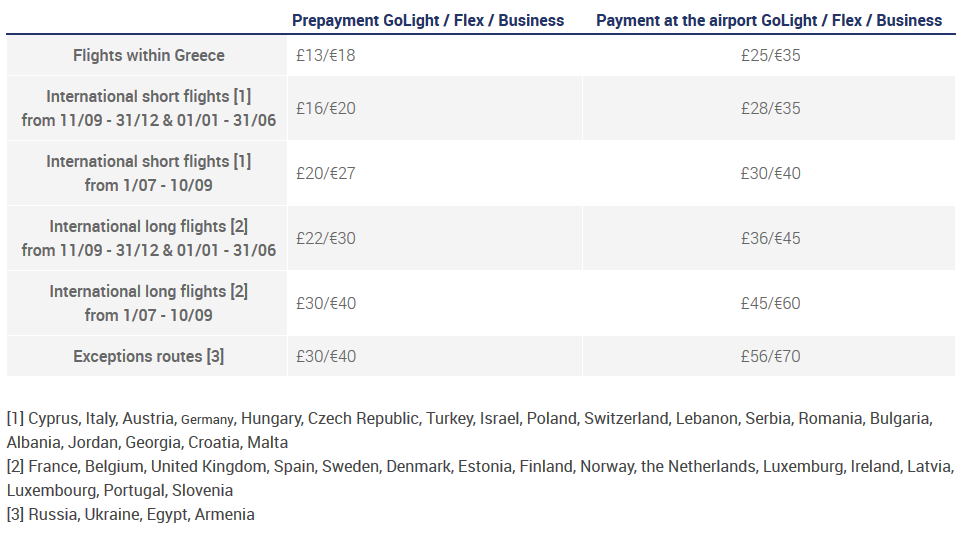Select the £36/€45 airport payment cell

coord(770,238)
